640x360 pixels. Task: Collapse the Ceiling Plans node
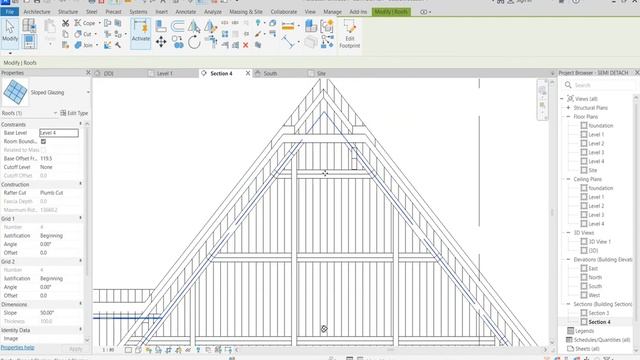(x=568, y=179)
